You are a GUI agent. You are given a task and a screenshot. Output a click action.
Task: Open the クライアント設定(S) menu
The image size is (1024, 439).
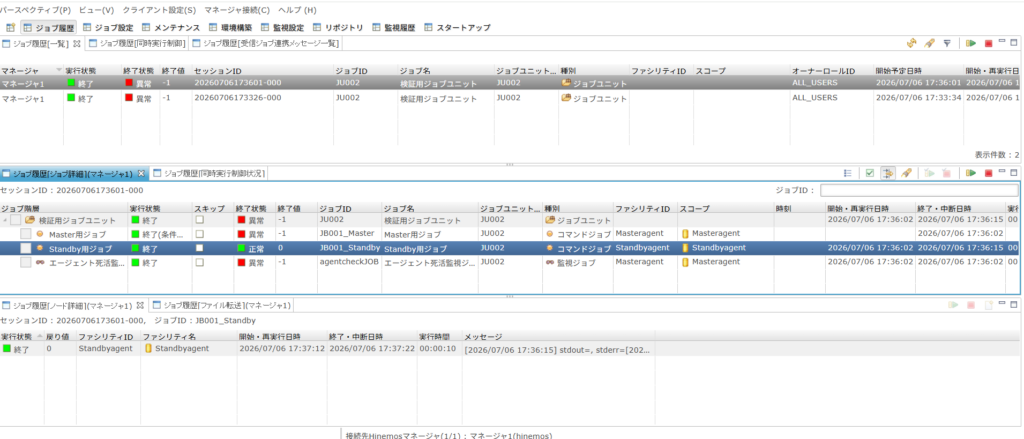pyautogui.click(x=159, y=10)
